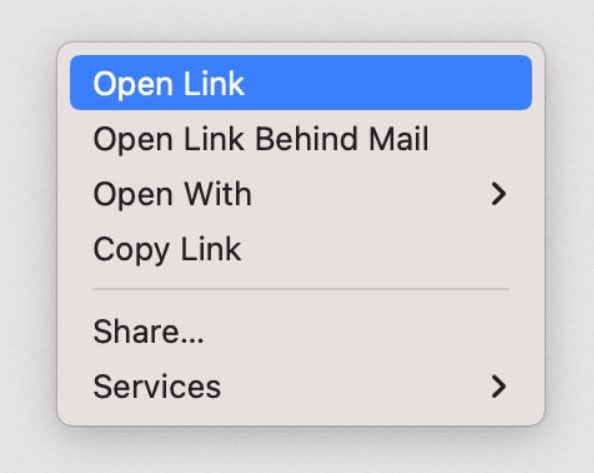Open the Share… option

click(301, 331)
